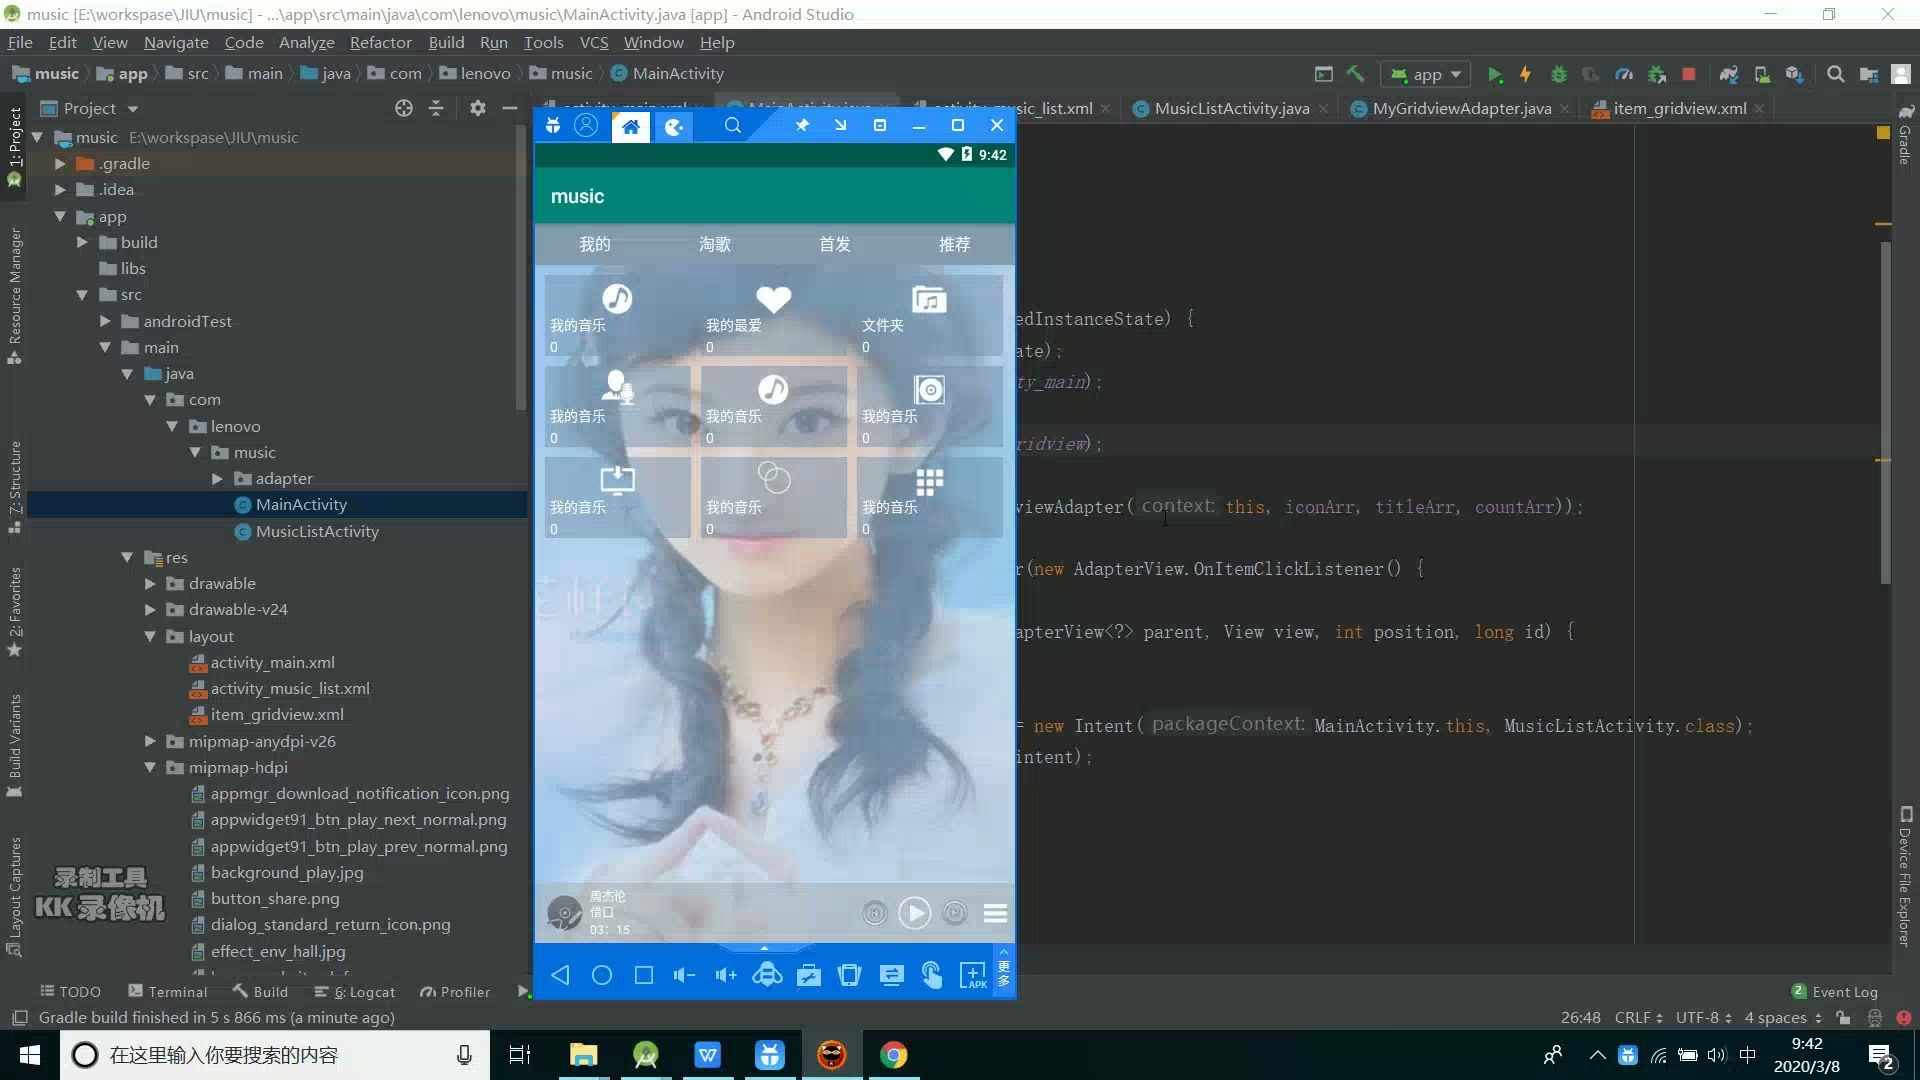Open activity_main.xml in project tree
This screenshot has width=1920, height=1080.
pyautogui.click(x=272, y=662)
